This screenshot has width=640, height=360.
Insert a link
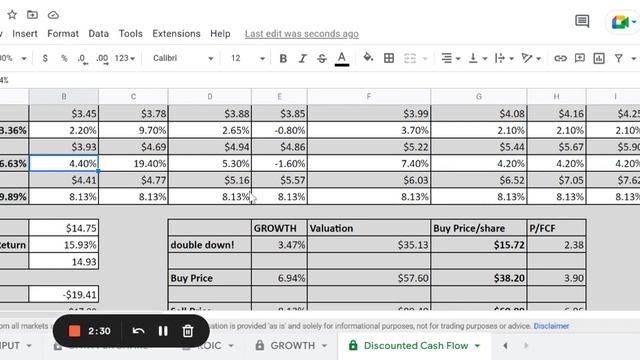click(x=560, y=58)
